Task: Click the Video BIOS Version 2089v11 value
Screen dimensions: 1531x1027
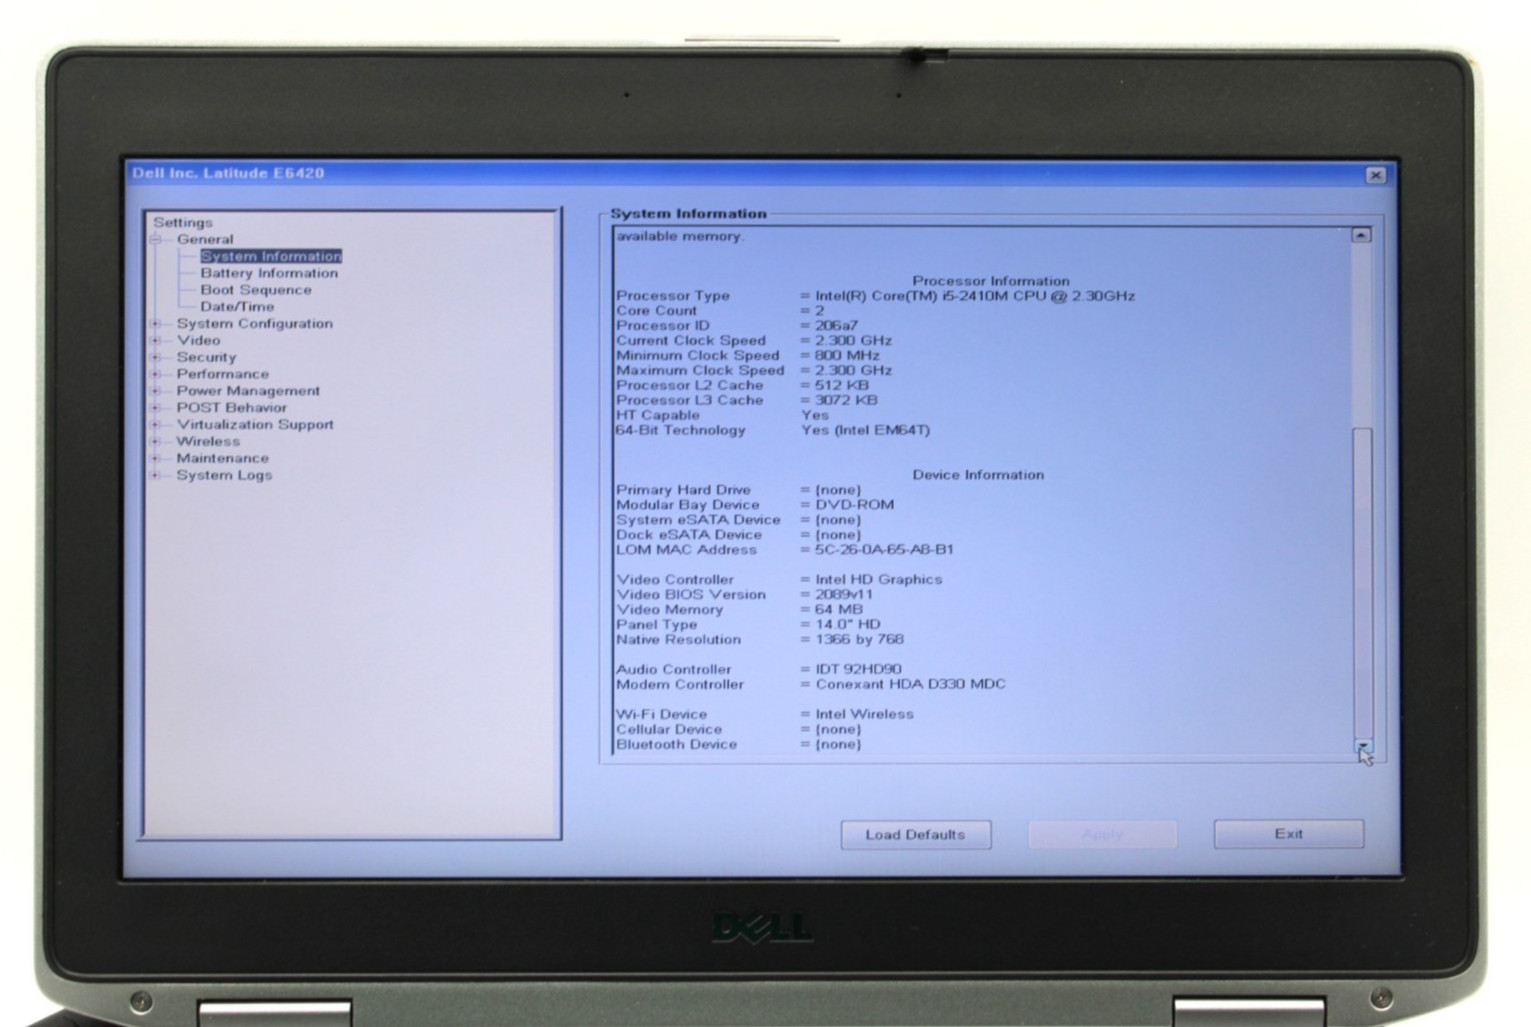Action: pyautogui.click(x=844, y=595)
